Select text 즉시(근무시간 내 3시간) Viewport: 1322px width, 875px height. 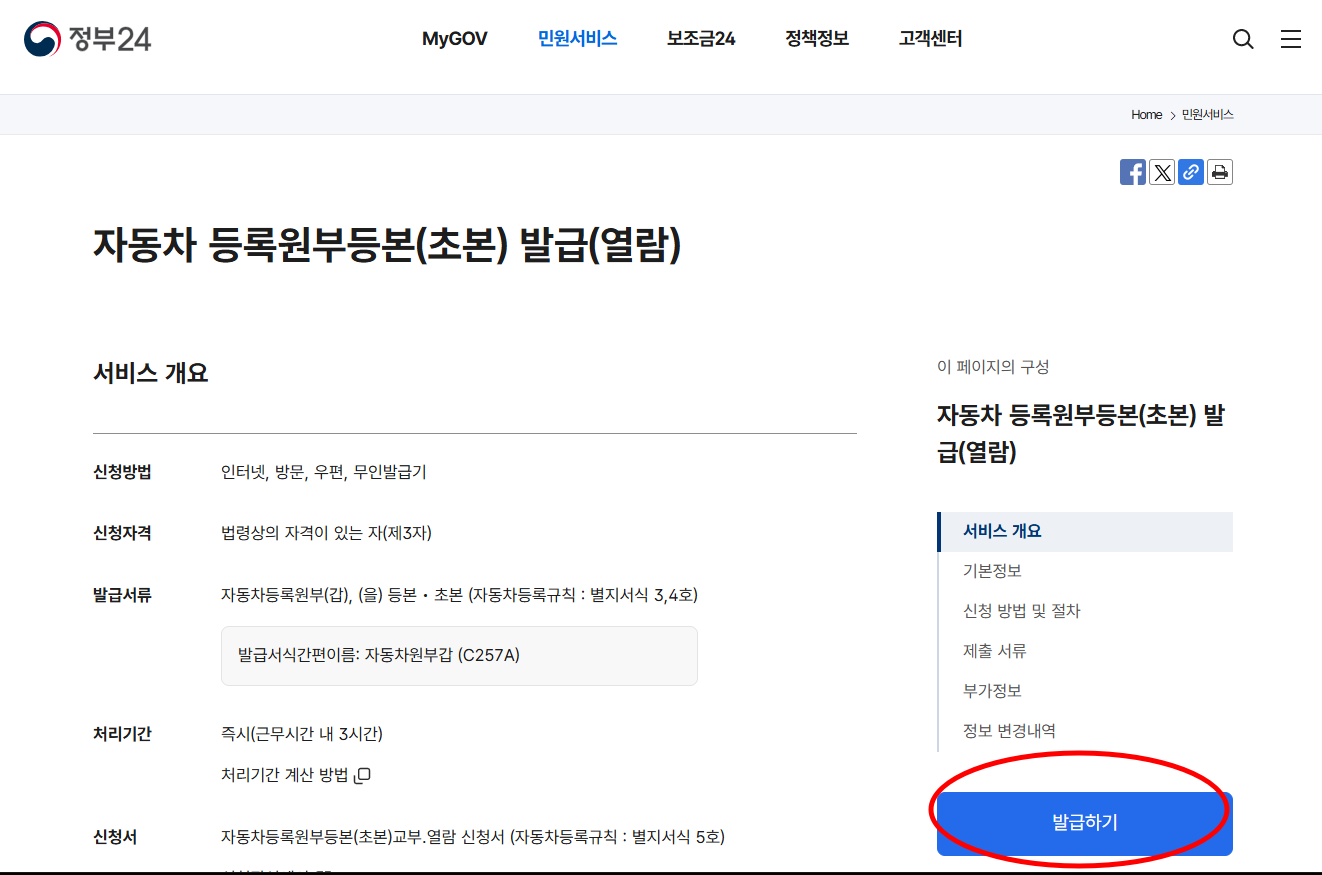[x=302, y=734]
